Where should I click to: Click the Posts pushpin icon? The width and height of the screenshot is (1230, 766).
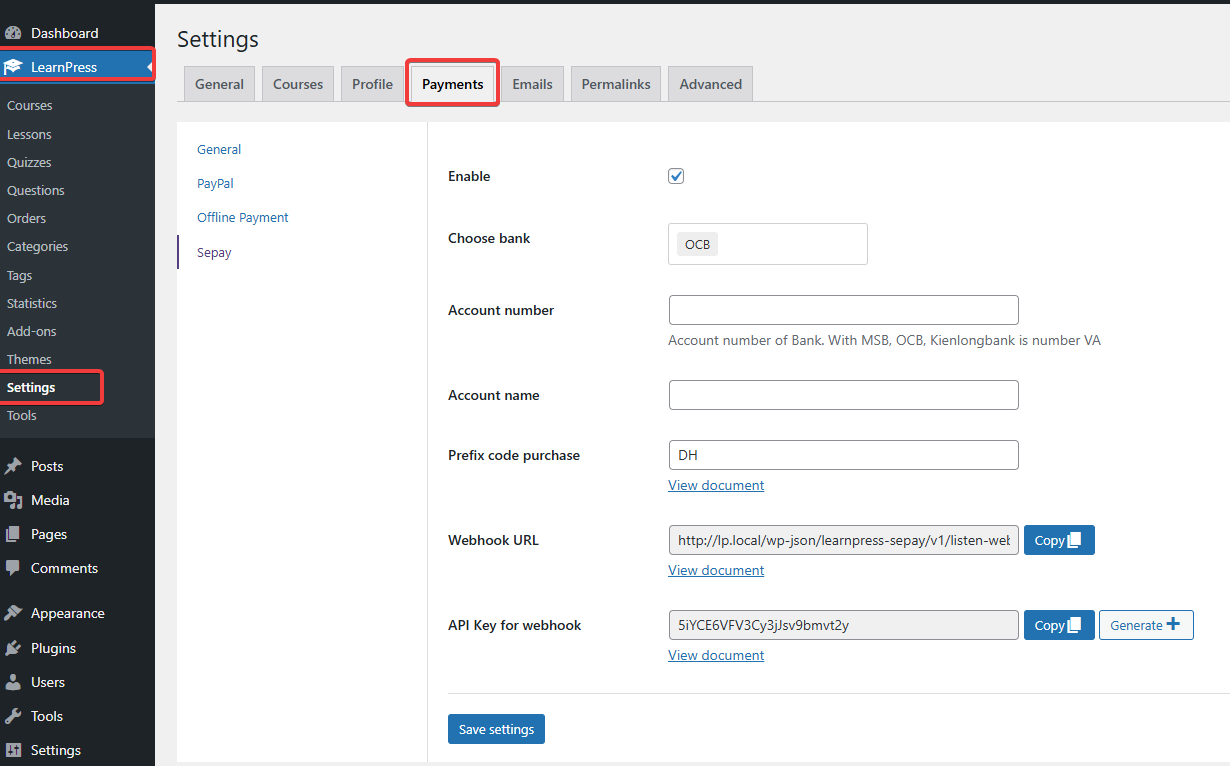pyautogui.click(x=13, y=466)
